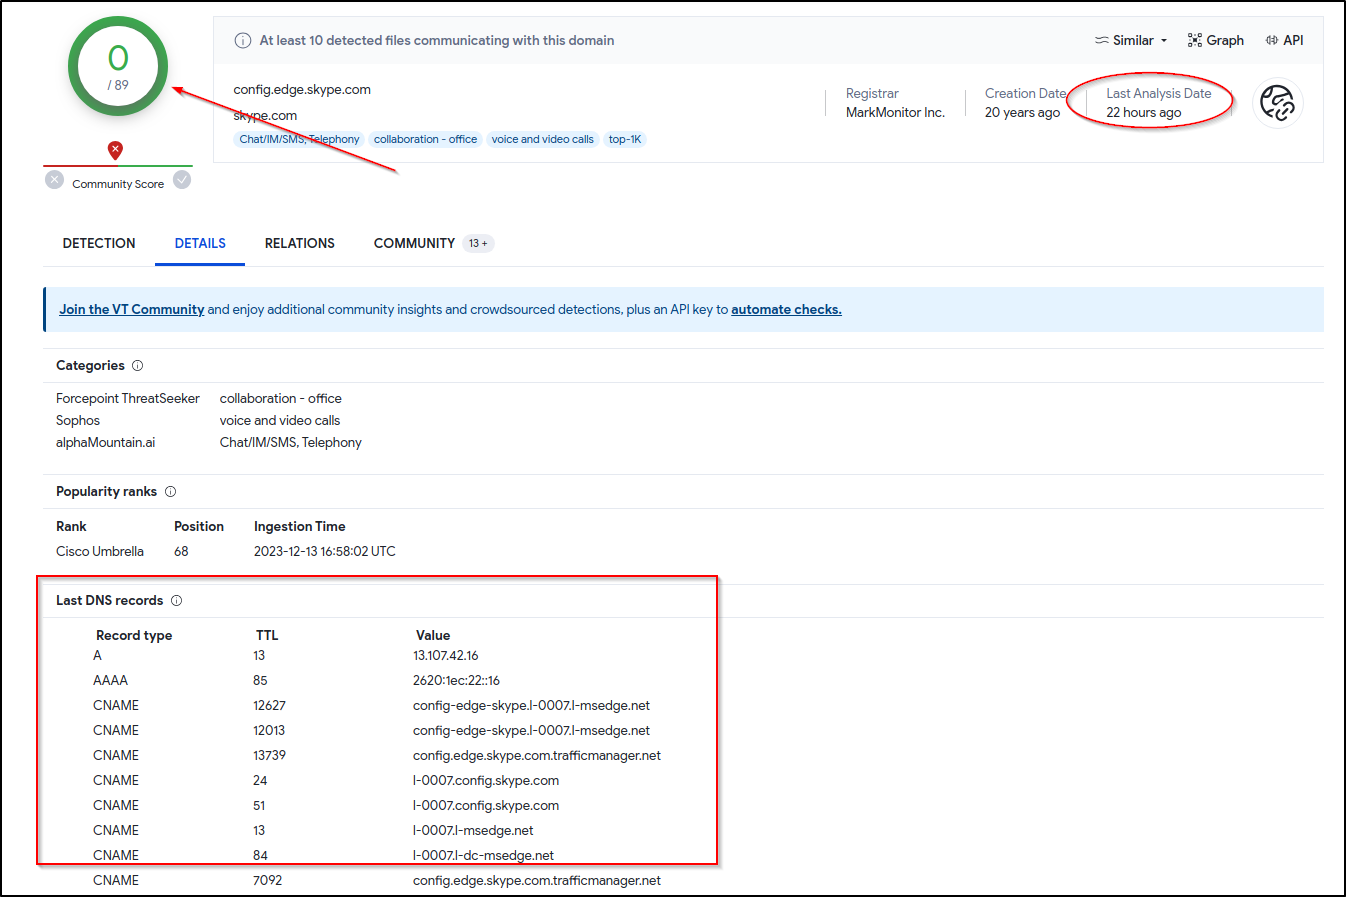Vote positive with the Community Score check icon
This screenshot has height=897, width=1346.
[182, 180]
